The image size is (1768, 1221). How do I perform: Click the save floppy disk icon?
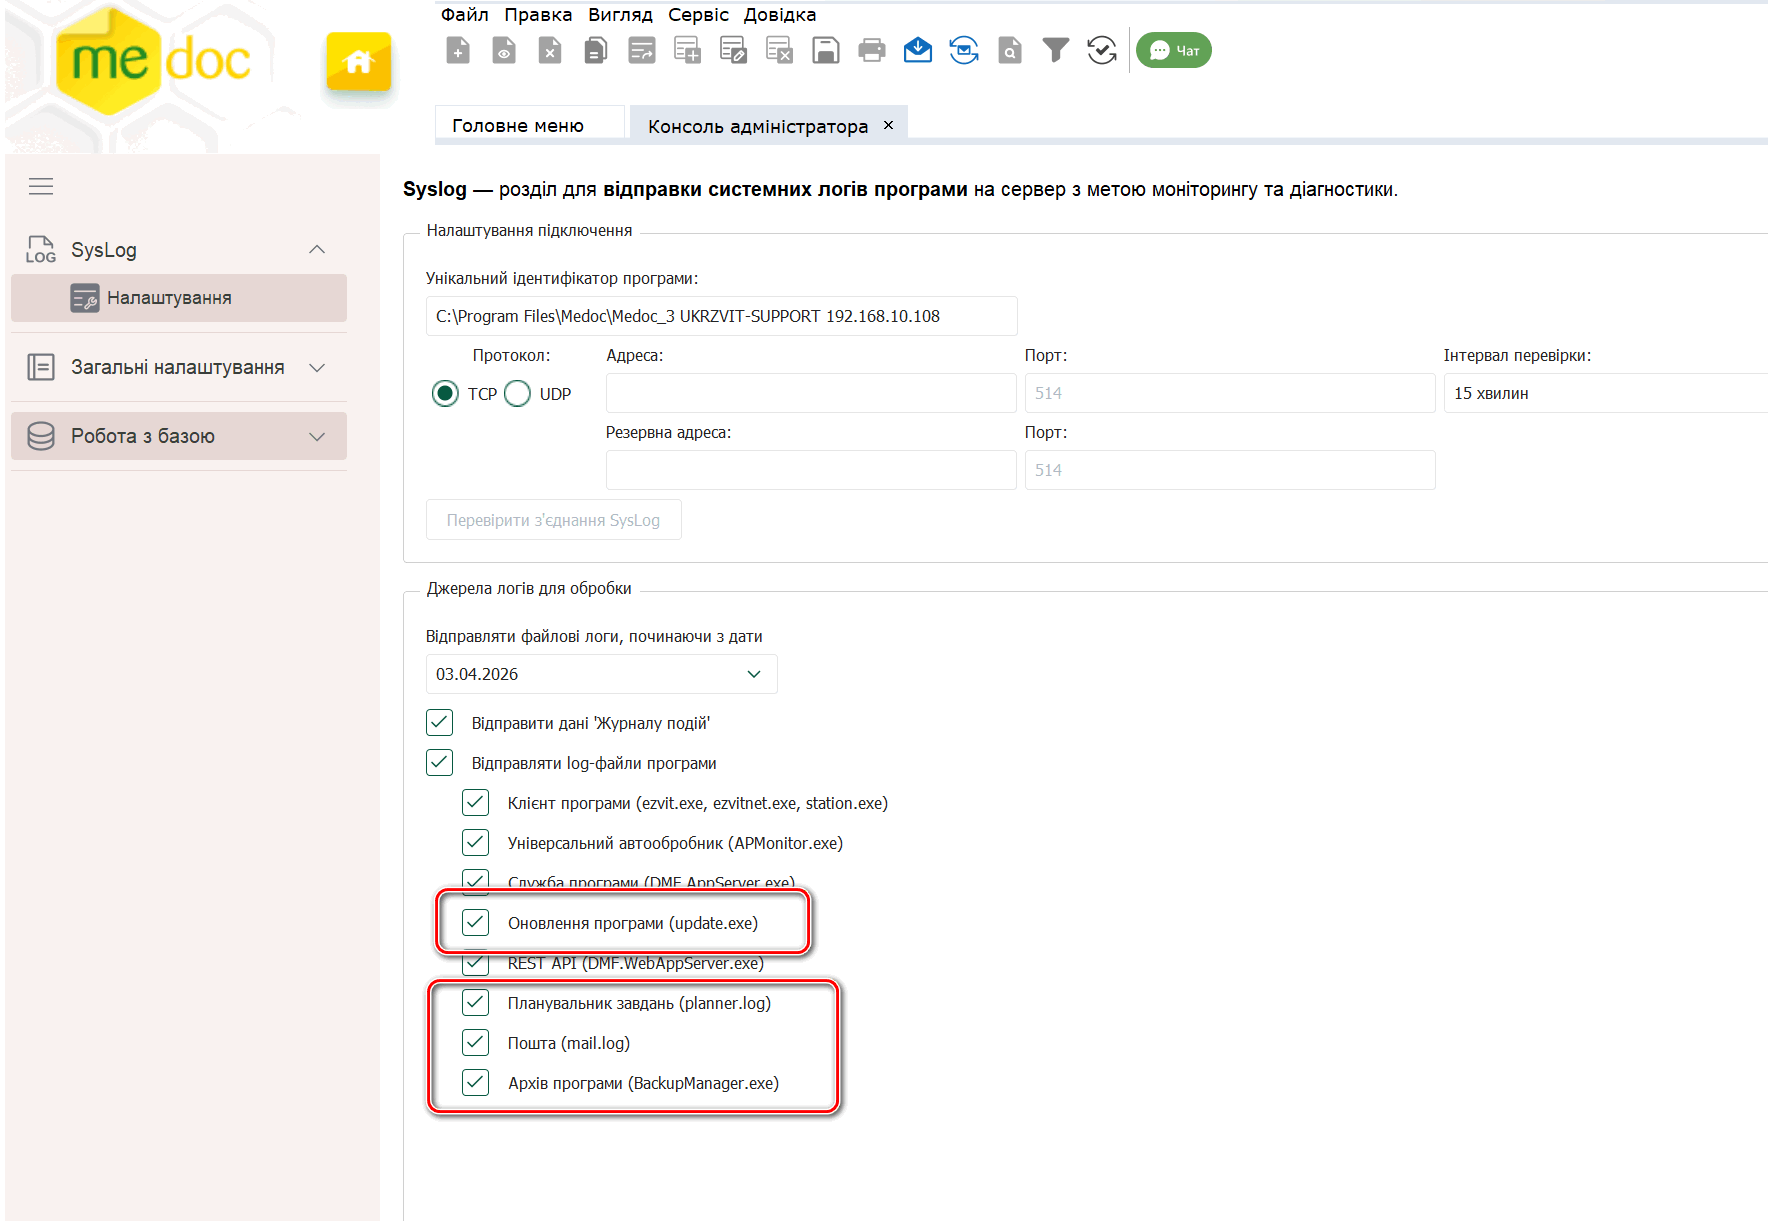(825, 50)
